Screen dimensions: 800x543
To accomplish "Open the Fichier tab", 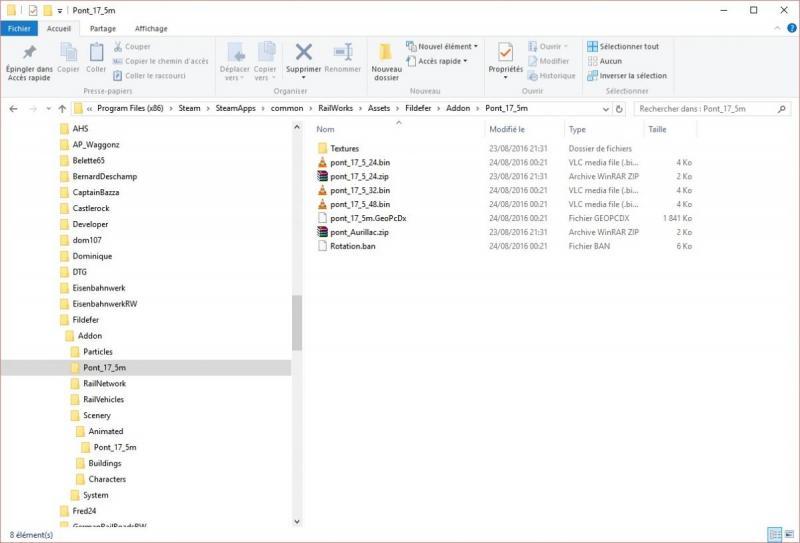I will (x=19, y=29).
